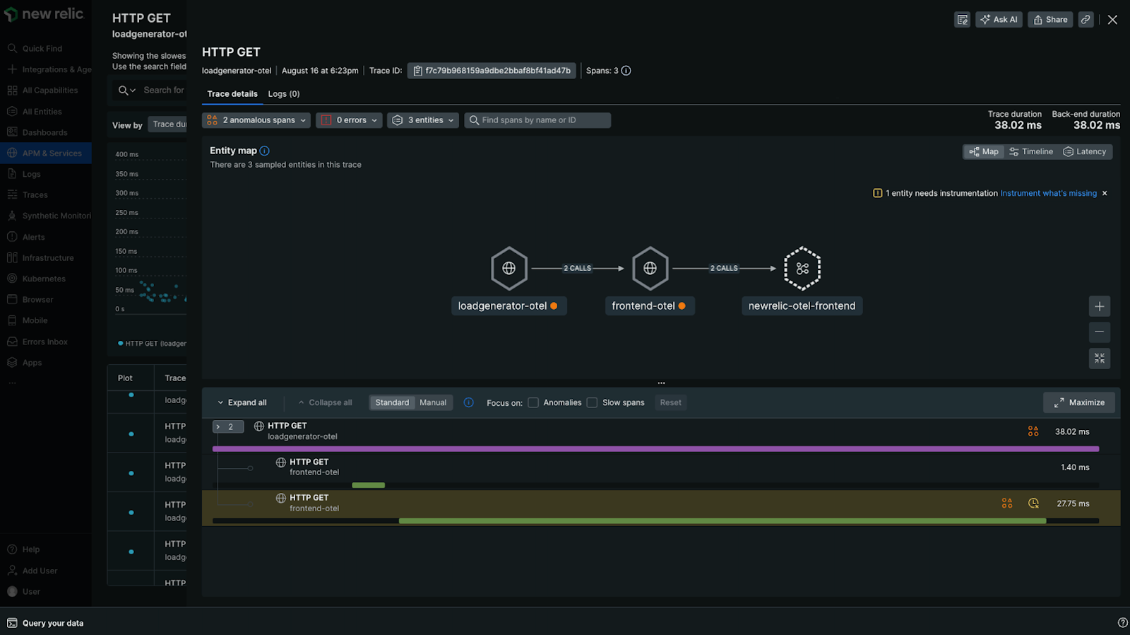
Task: Click Collapse all spans
Action: pos(325,402)
